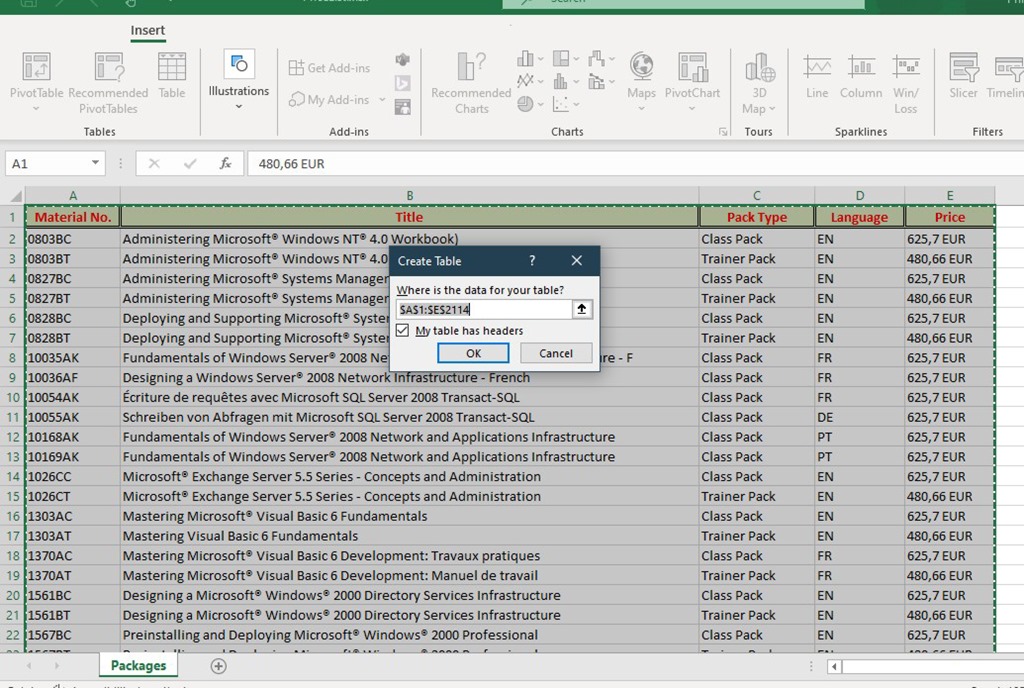Viewport: 1024px width, 688px height.
Task: Add a new sheet with plus icon
Action: click(219, 666)
